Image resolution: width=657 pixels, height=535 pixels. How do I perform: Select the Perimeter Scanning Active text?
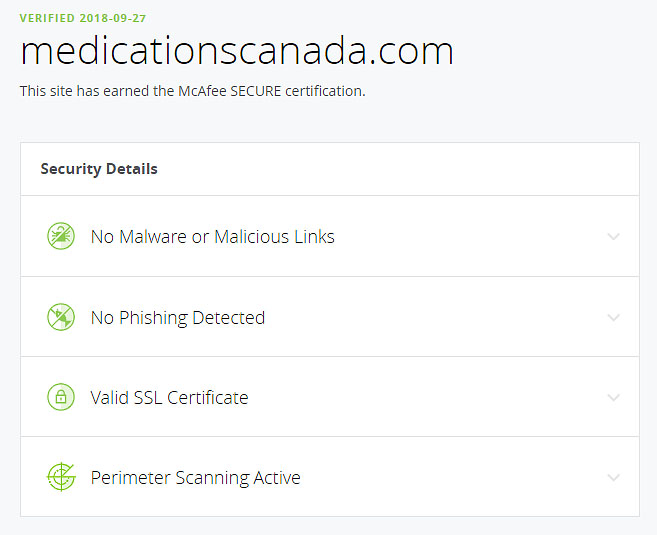(195, 478)
